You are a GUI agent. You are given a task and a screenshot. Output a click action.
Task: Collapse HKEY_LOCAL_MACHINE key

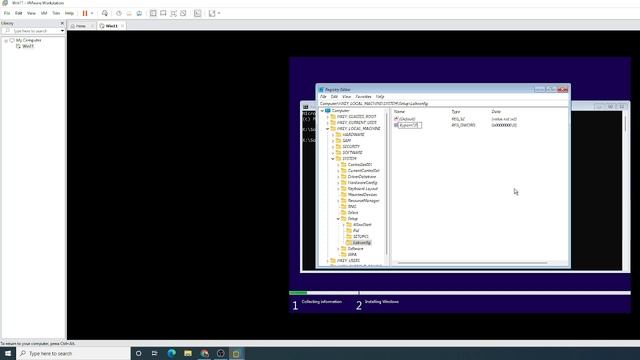328,129
